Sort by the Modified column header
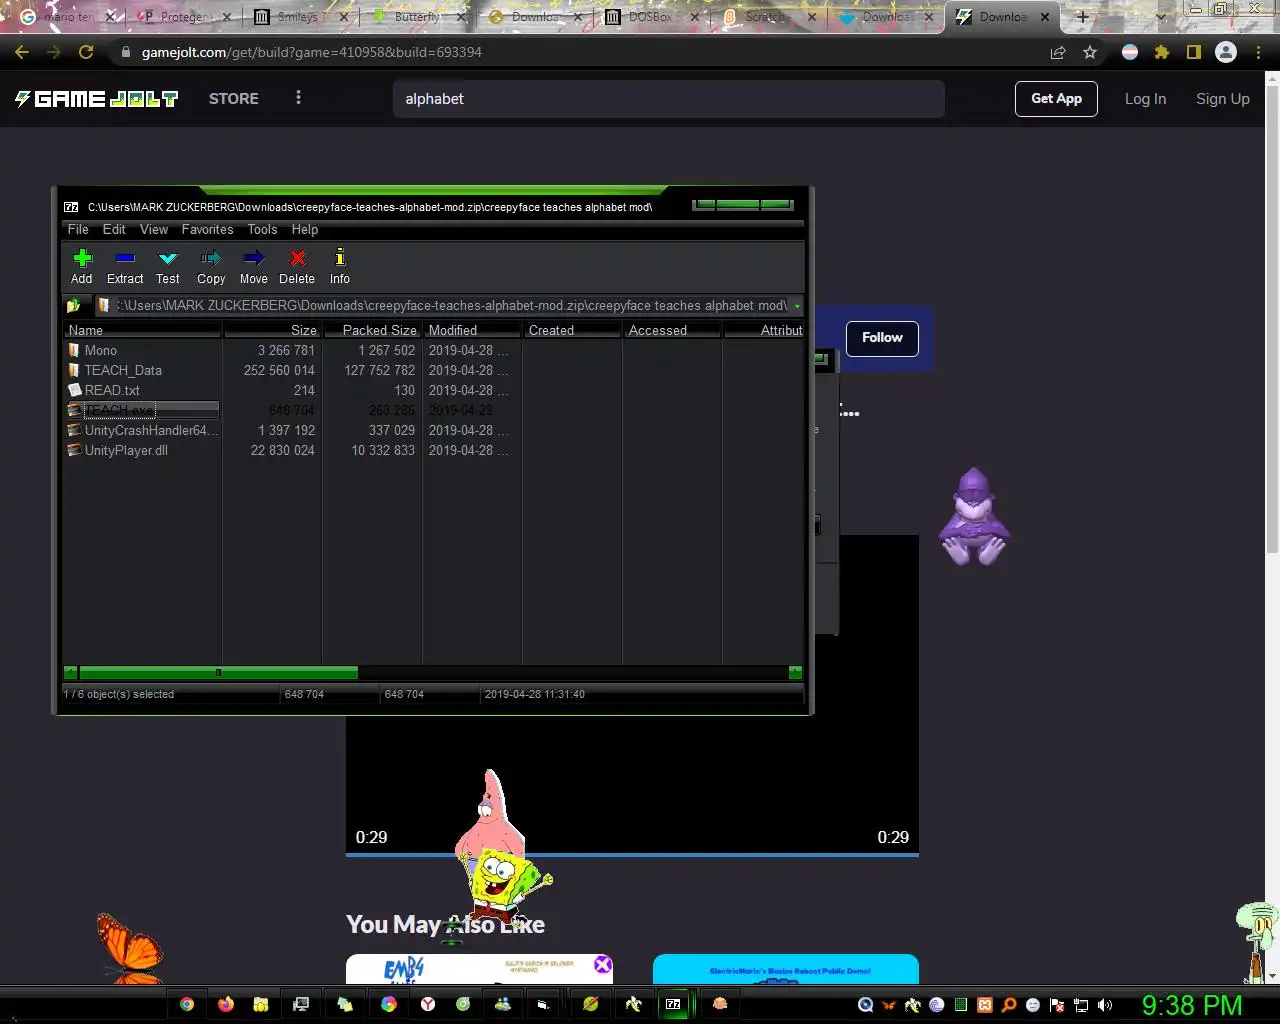Image resolution: width=1280 pixels, height=1024 pixels. coord(472,330)
